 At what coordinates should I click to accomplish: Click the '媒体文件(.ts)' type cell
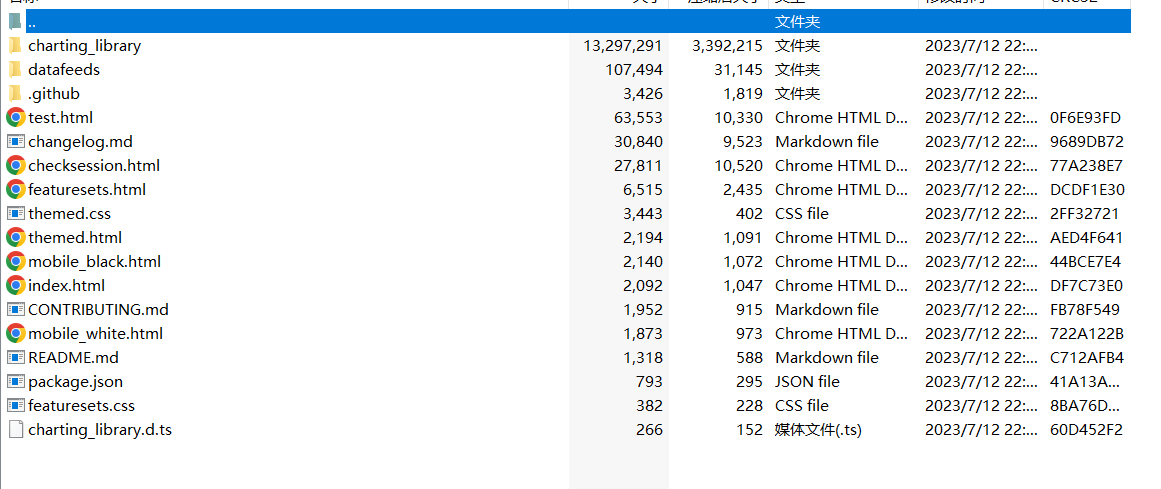[818, 430]
